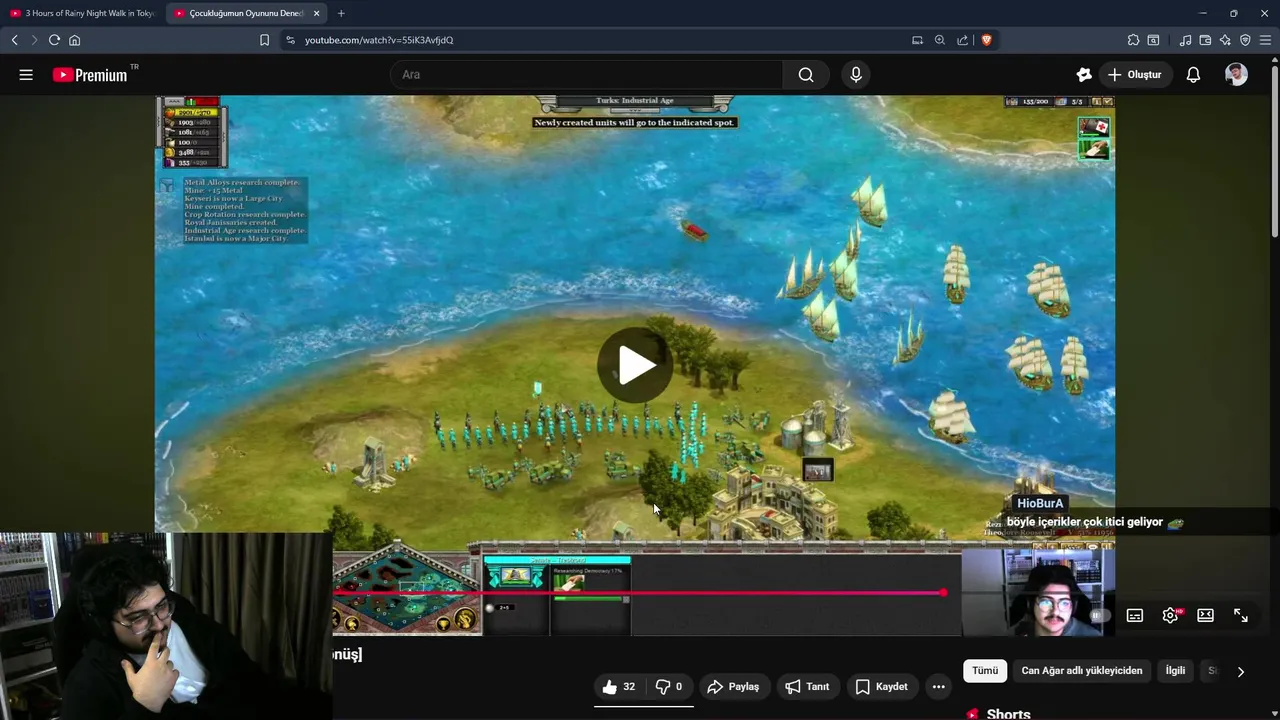Share this page from address bar

point(962,40)
